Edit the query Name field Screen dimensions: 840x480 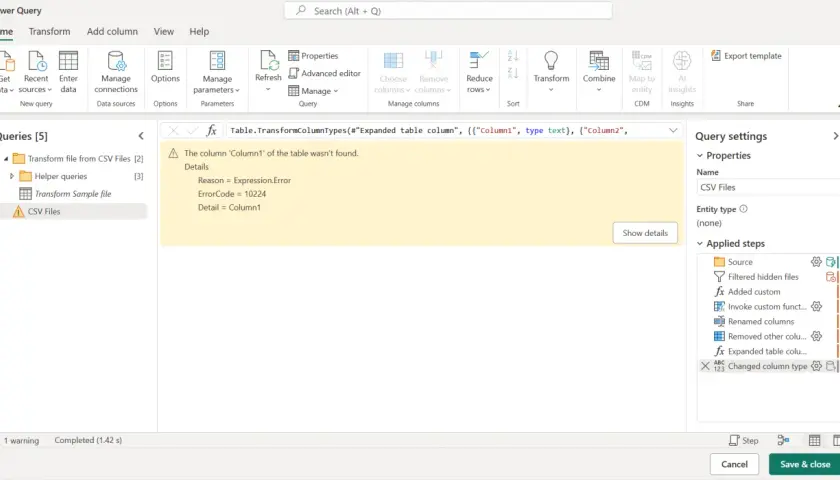click(769, 187)
